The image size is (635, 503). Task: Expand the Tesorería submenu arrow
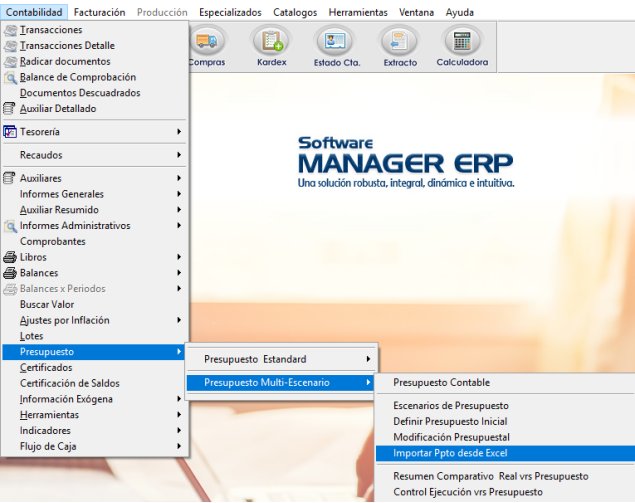click(179, 132)
